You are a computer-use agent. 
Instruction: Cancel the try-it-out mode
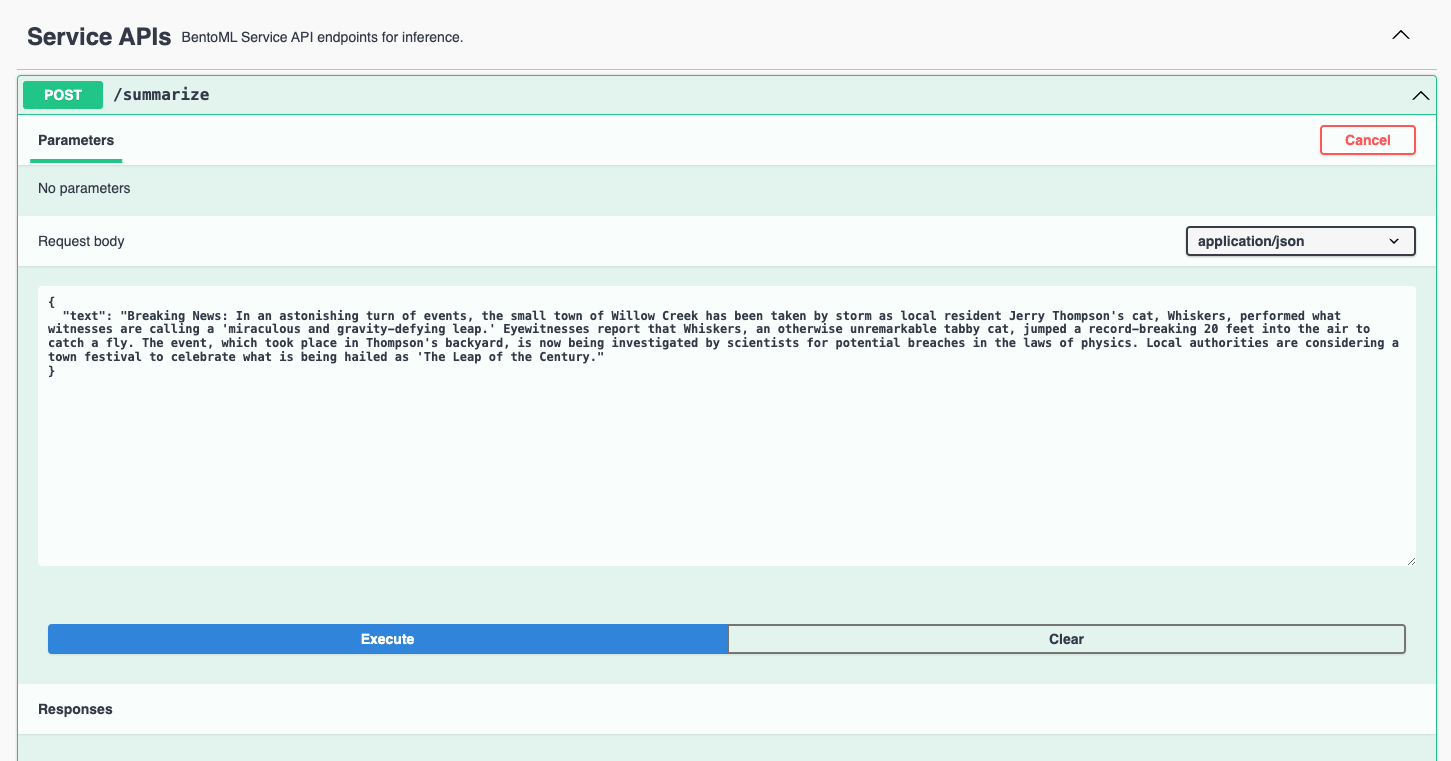click(x=1367, y=140)
